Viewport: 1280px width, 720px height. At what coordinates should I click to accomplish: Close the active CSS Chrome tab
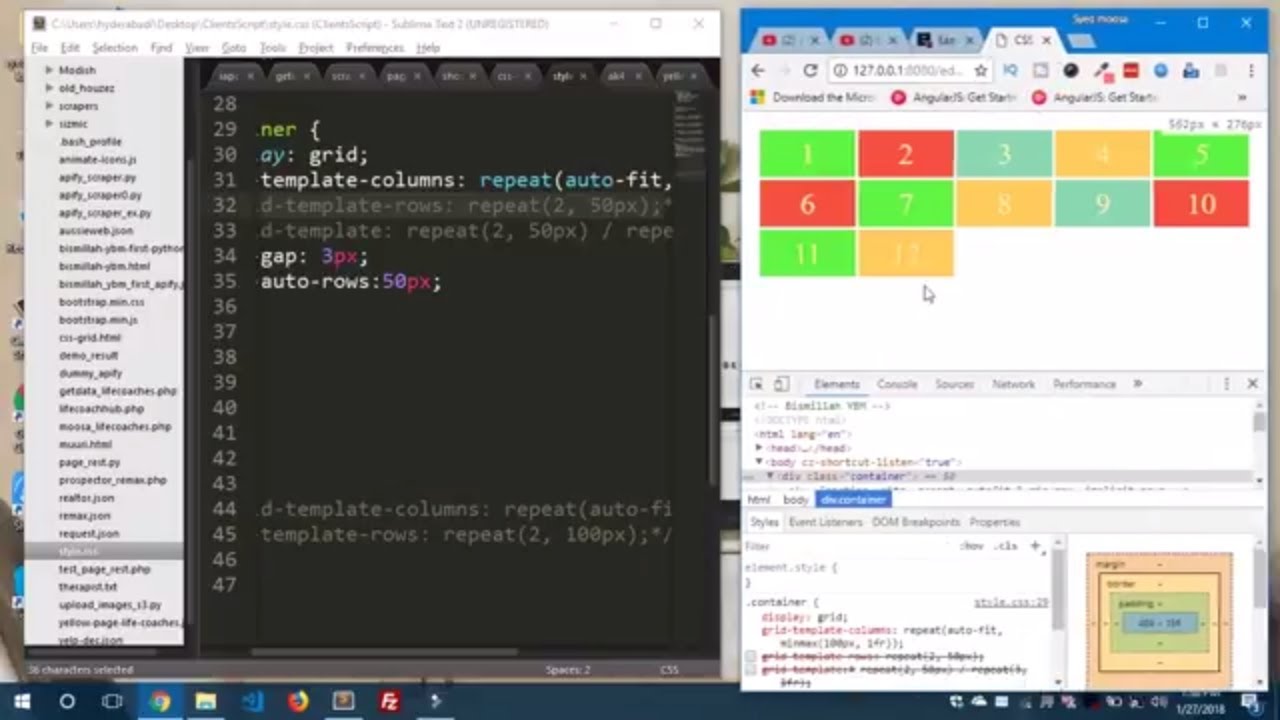[1047, 40]
